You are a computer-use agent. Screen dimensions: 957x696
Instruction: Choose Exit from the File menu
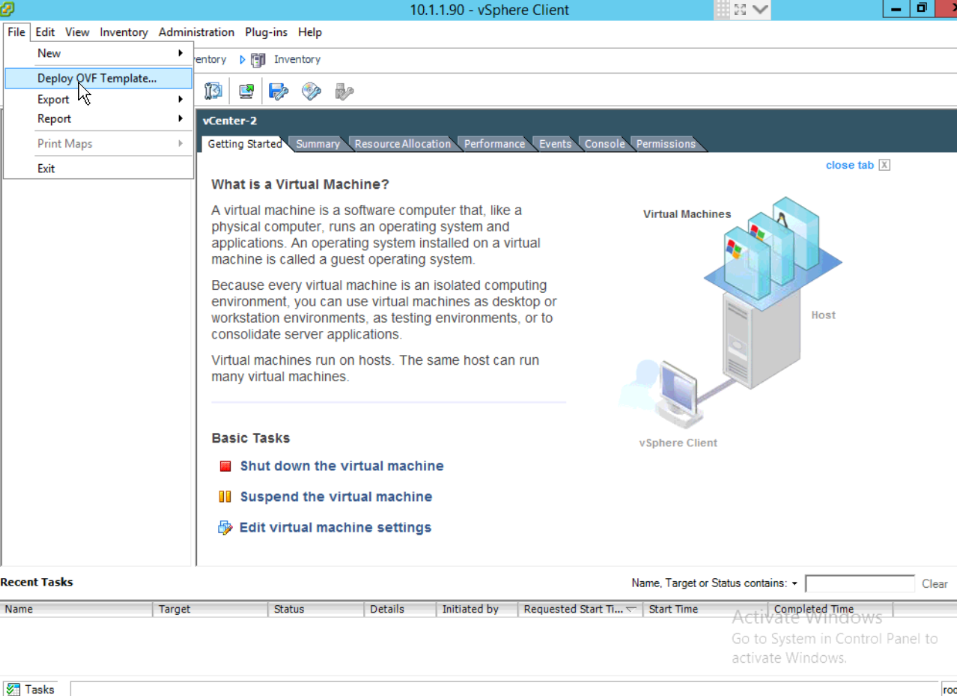(98, 169)
